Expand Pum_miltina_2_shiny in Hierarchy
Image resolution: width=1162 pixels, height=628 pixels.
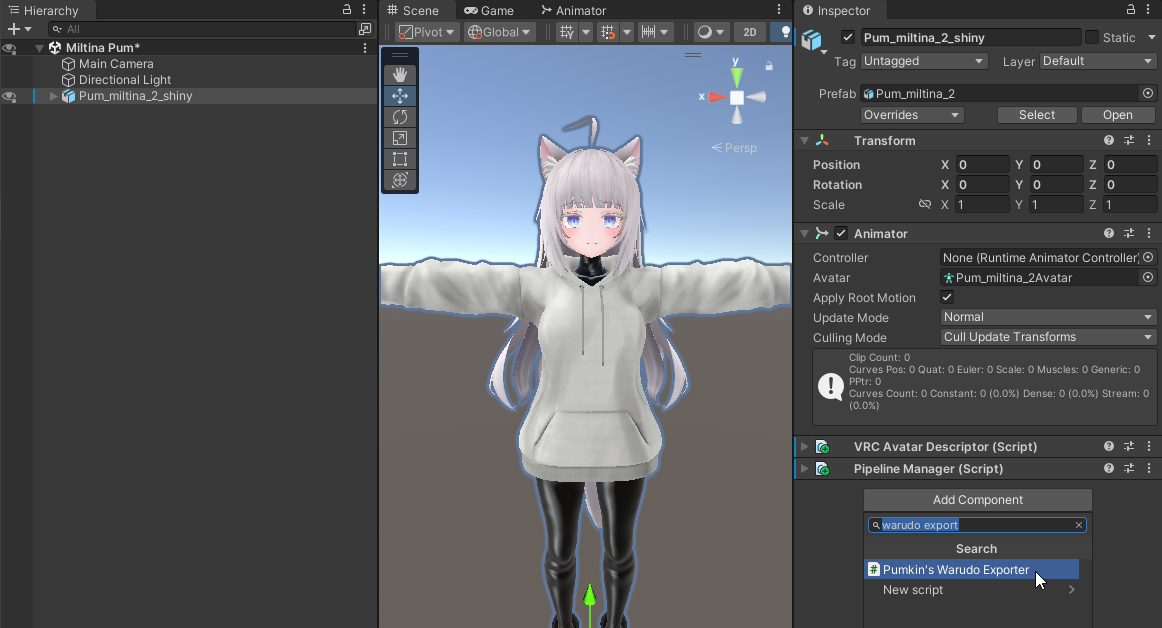[53, 96]
